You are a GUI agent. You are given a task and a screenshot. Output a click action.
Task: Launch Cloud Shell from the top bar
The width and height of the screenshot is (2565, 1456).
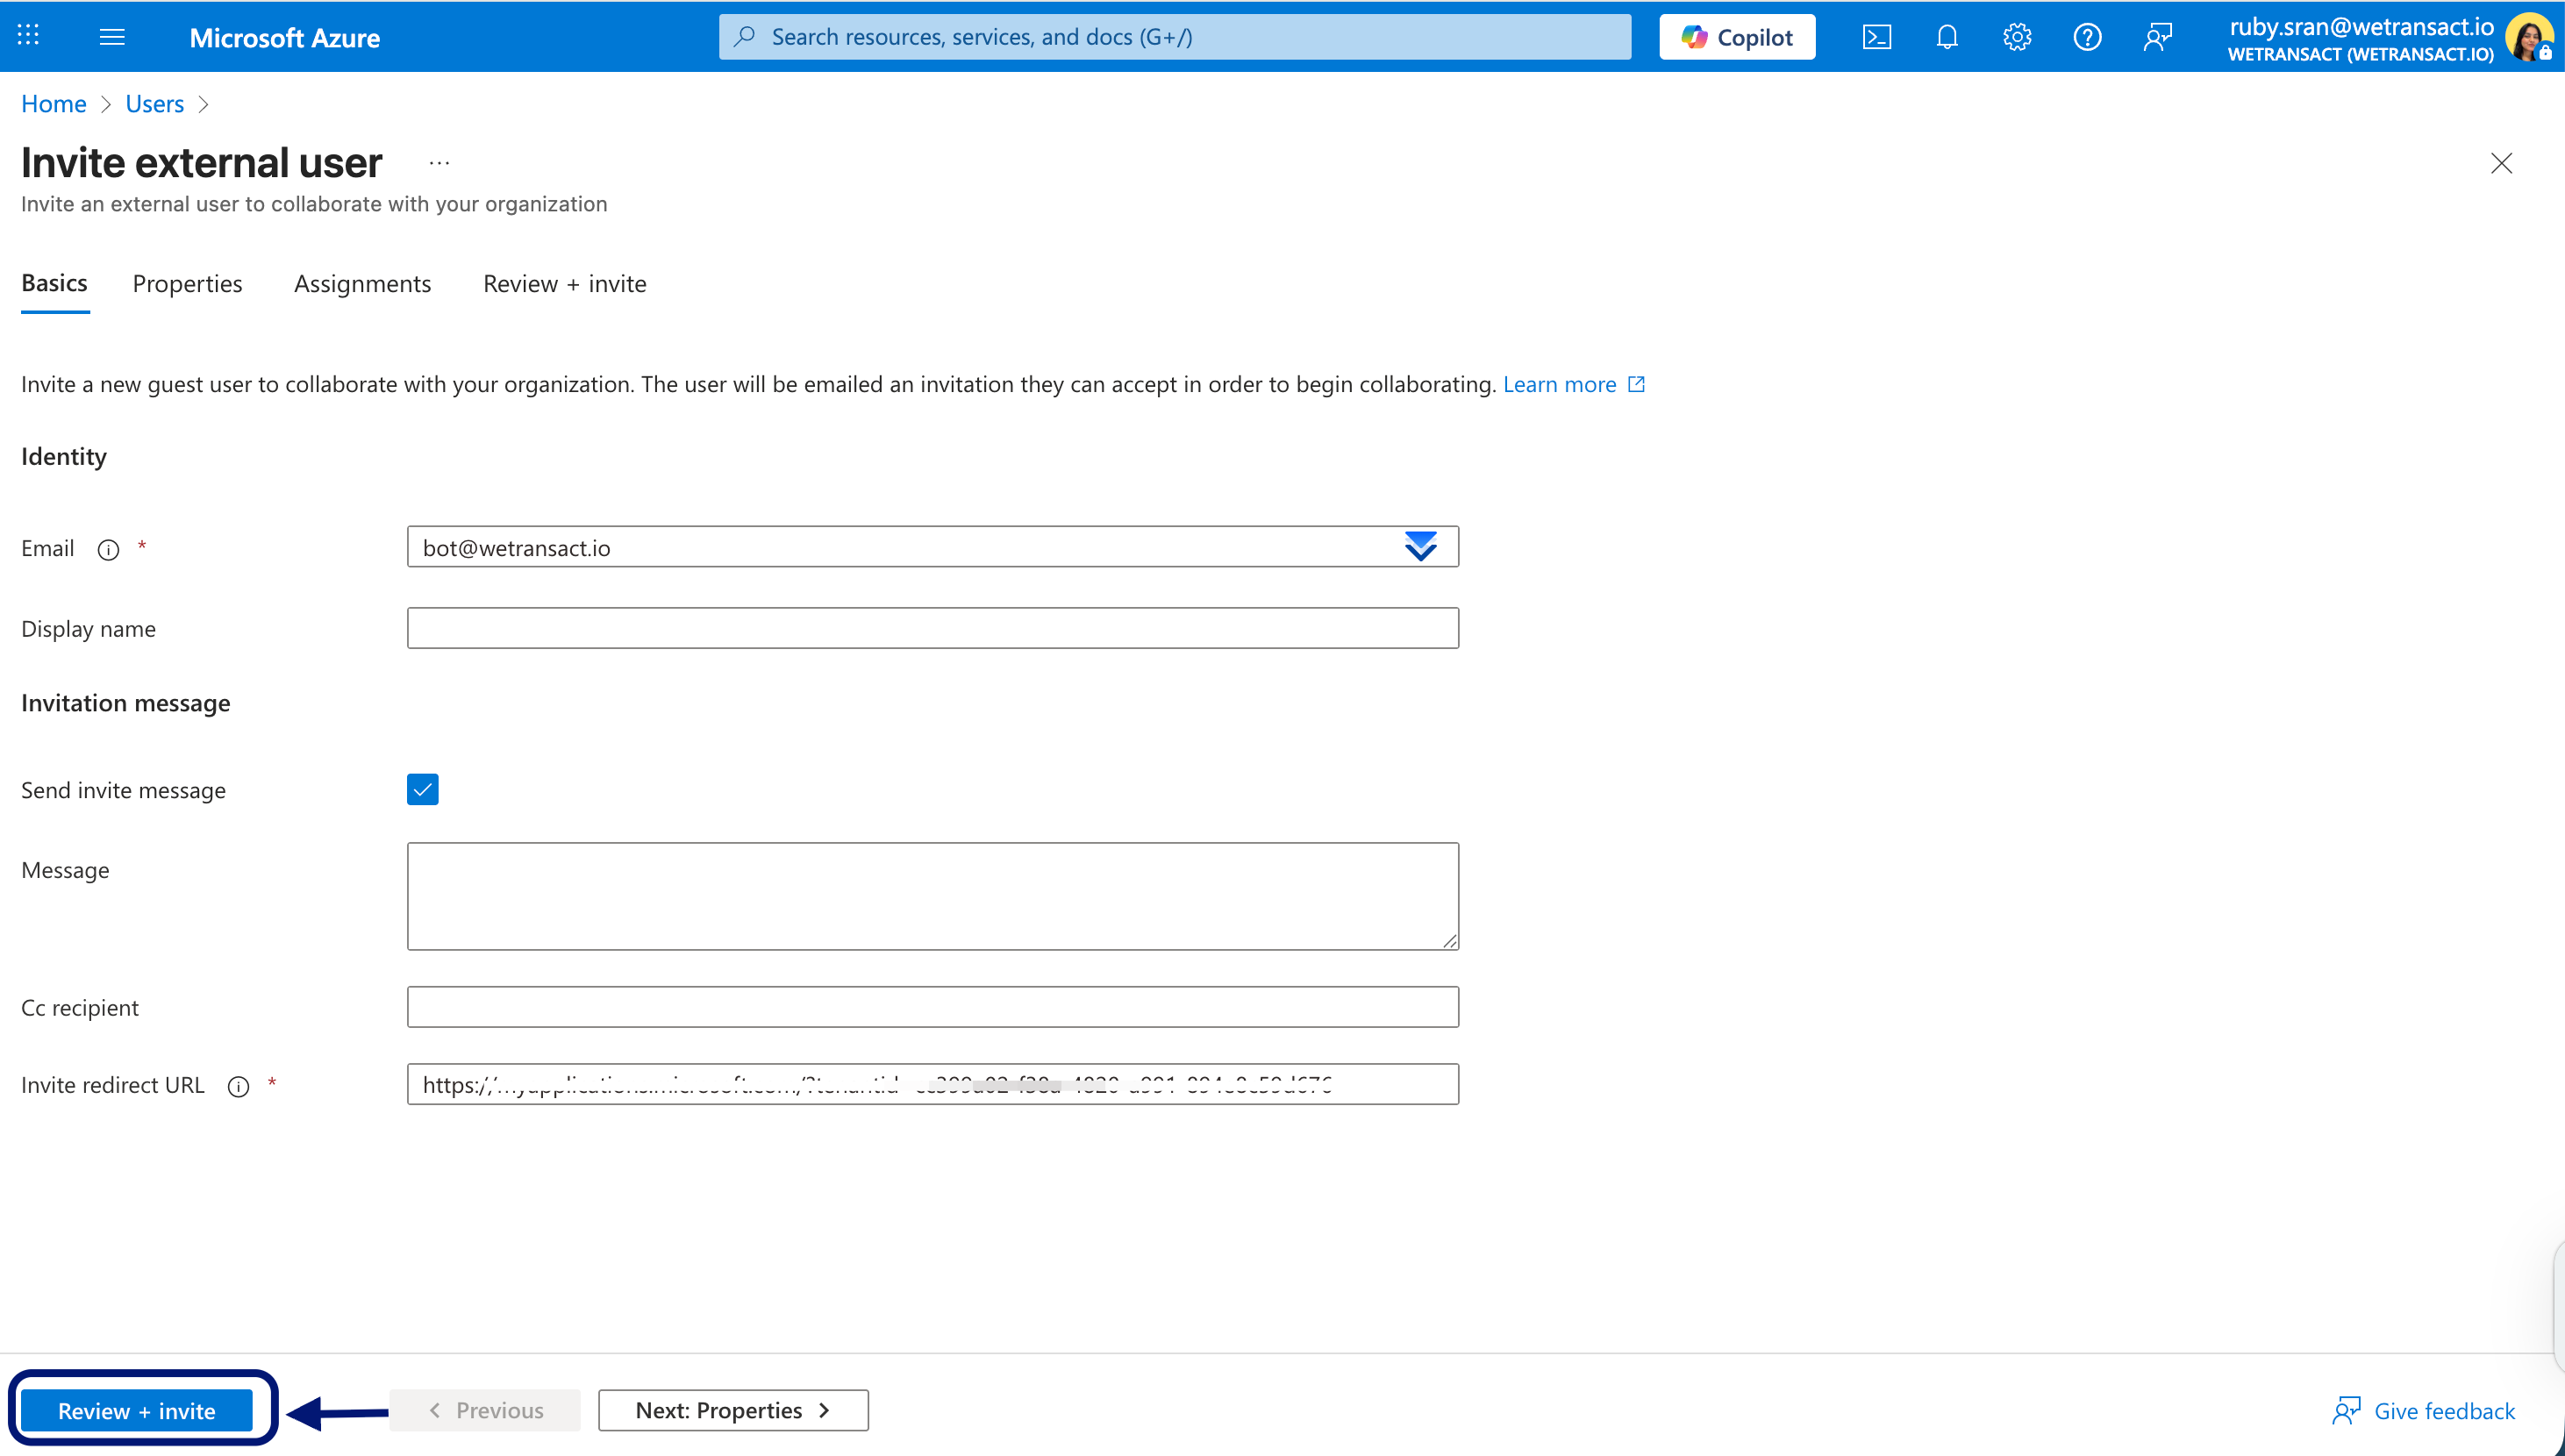(x=1876, y=37)
